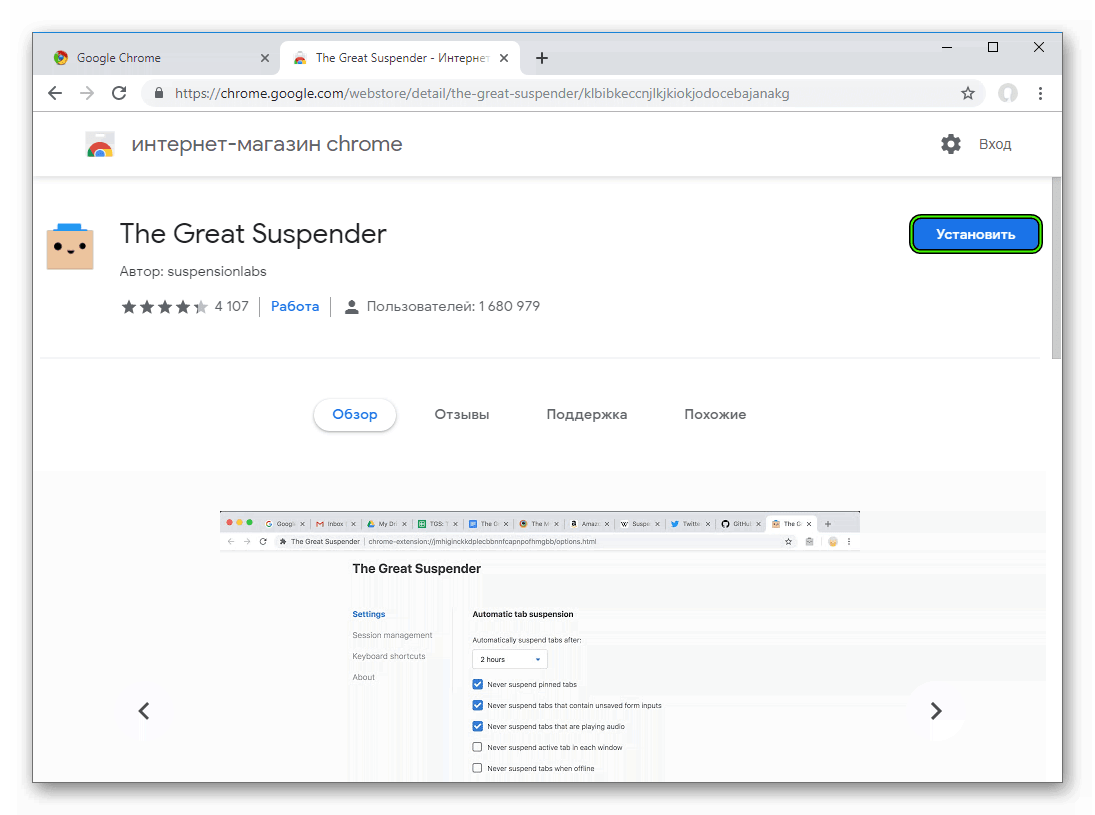Viewport: 1095px width, 815px height.
Task: Click the rating count 4 107
Action: pyautogui.click(x=232, y=306)
